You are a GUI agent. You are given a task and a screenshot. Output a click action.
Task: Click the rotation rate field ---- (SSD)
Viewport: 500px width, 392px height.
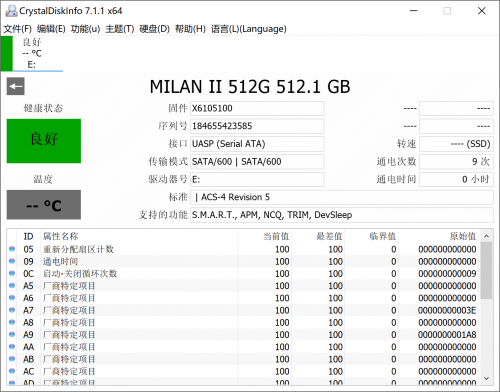(x=456, y=144)
